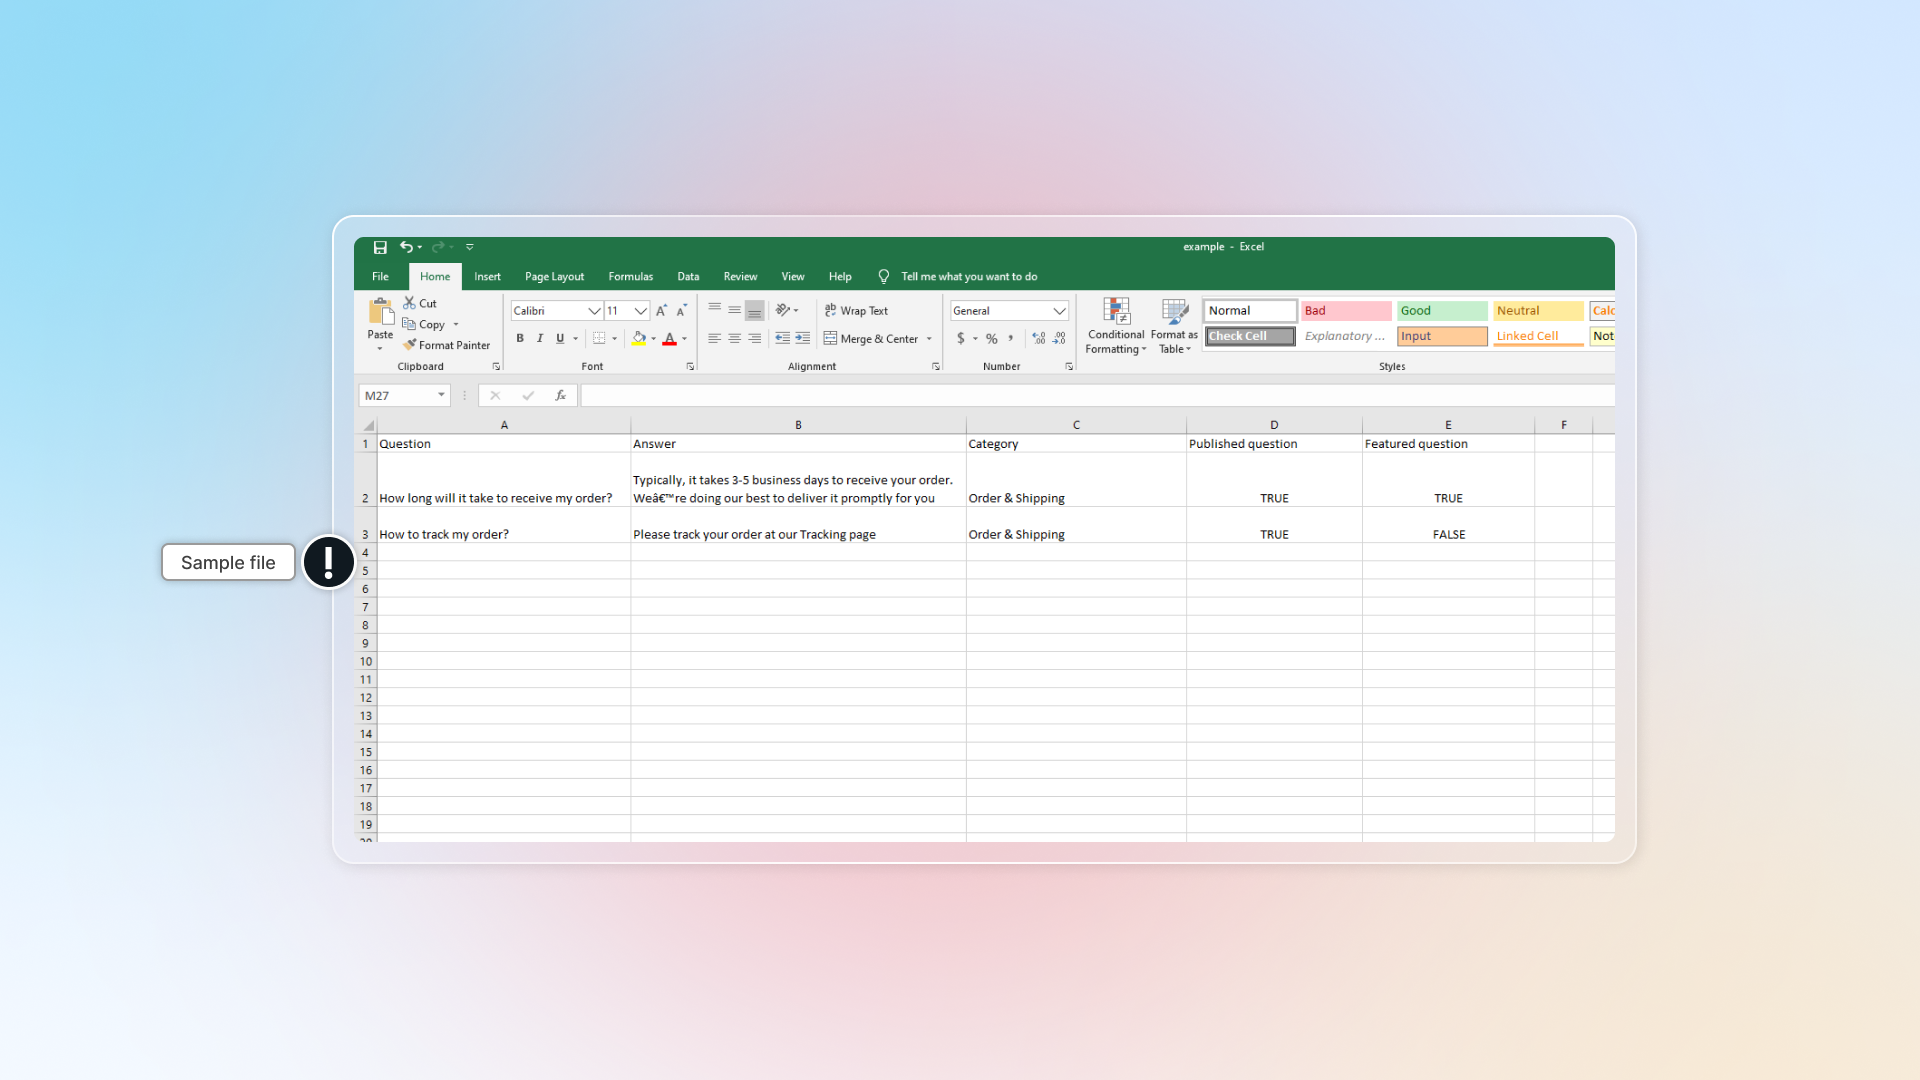
Task: Toggle bold formatting
Action: point(519,338)
